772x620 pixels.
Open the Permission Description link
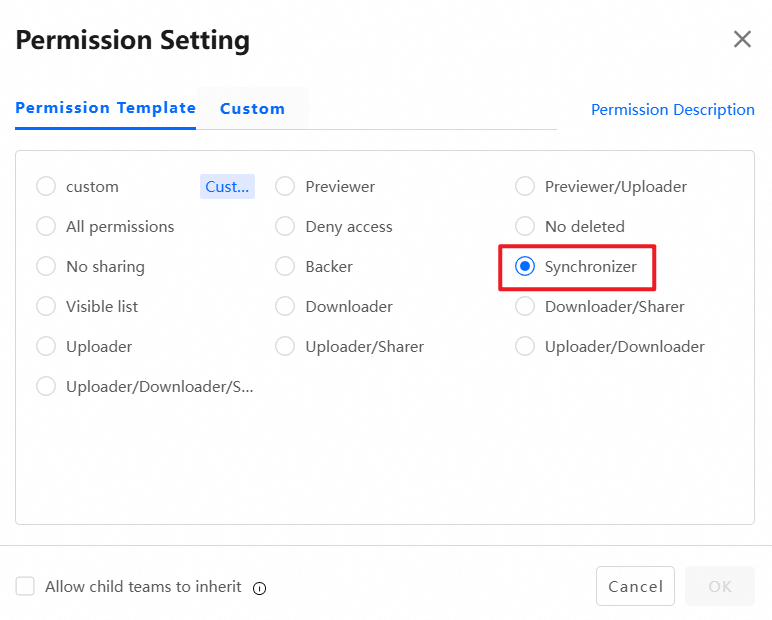coord(672,110)
